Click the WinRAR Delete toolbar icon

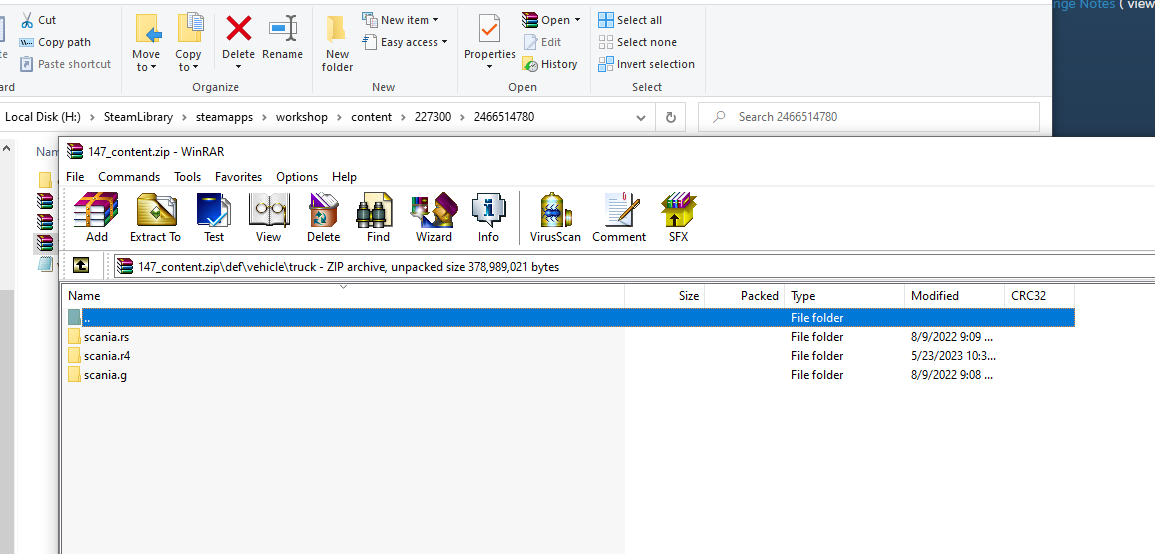click(323, 217)
